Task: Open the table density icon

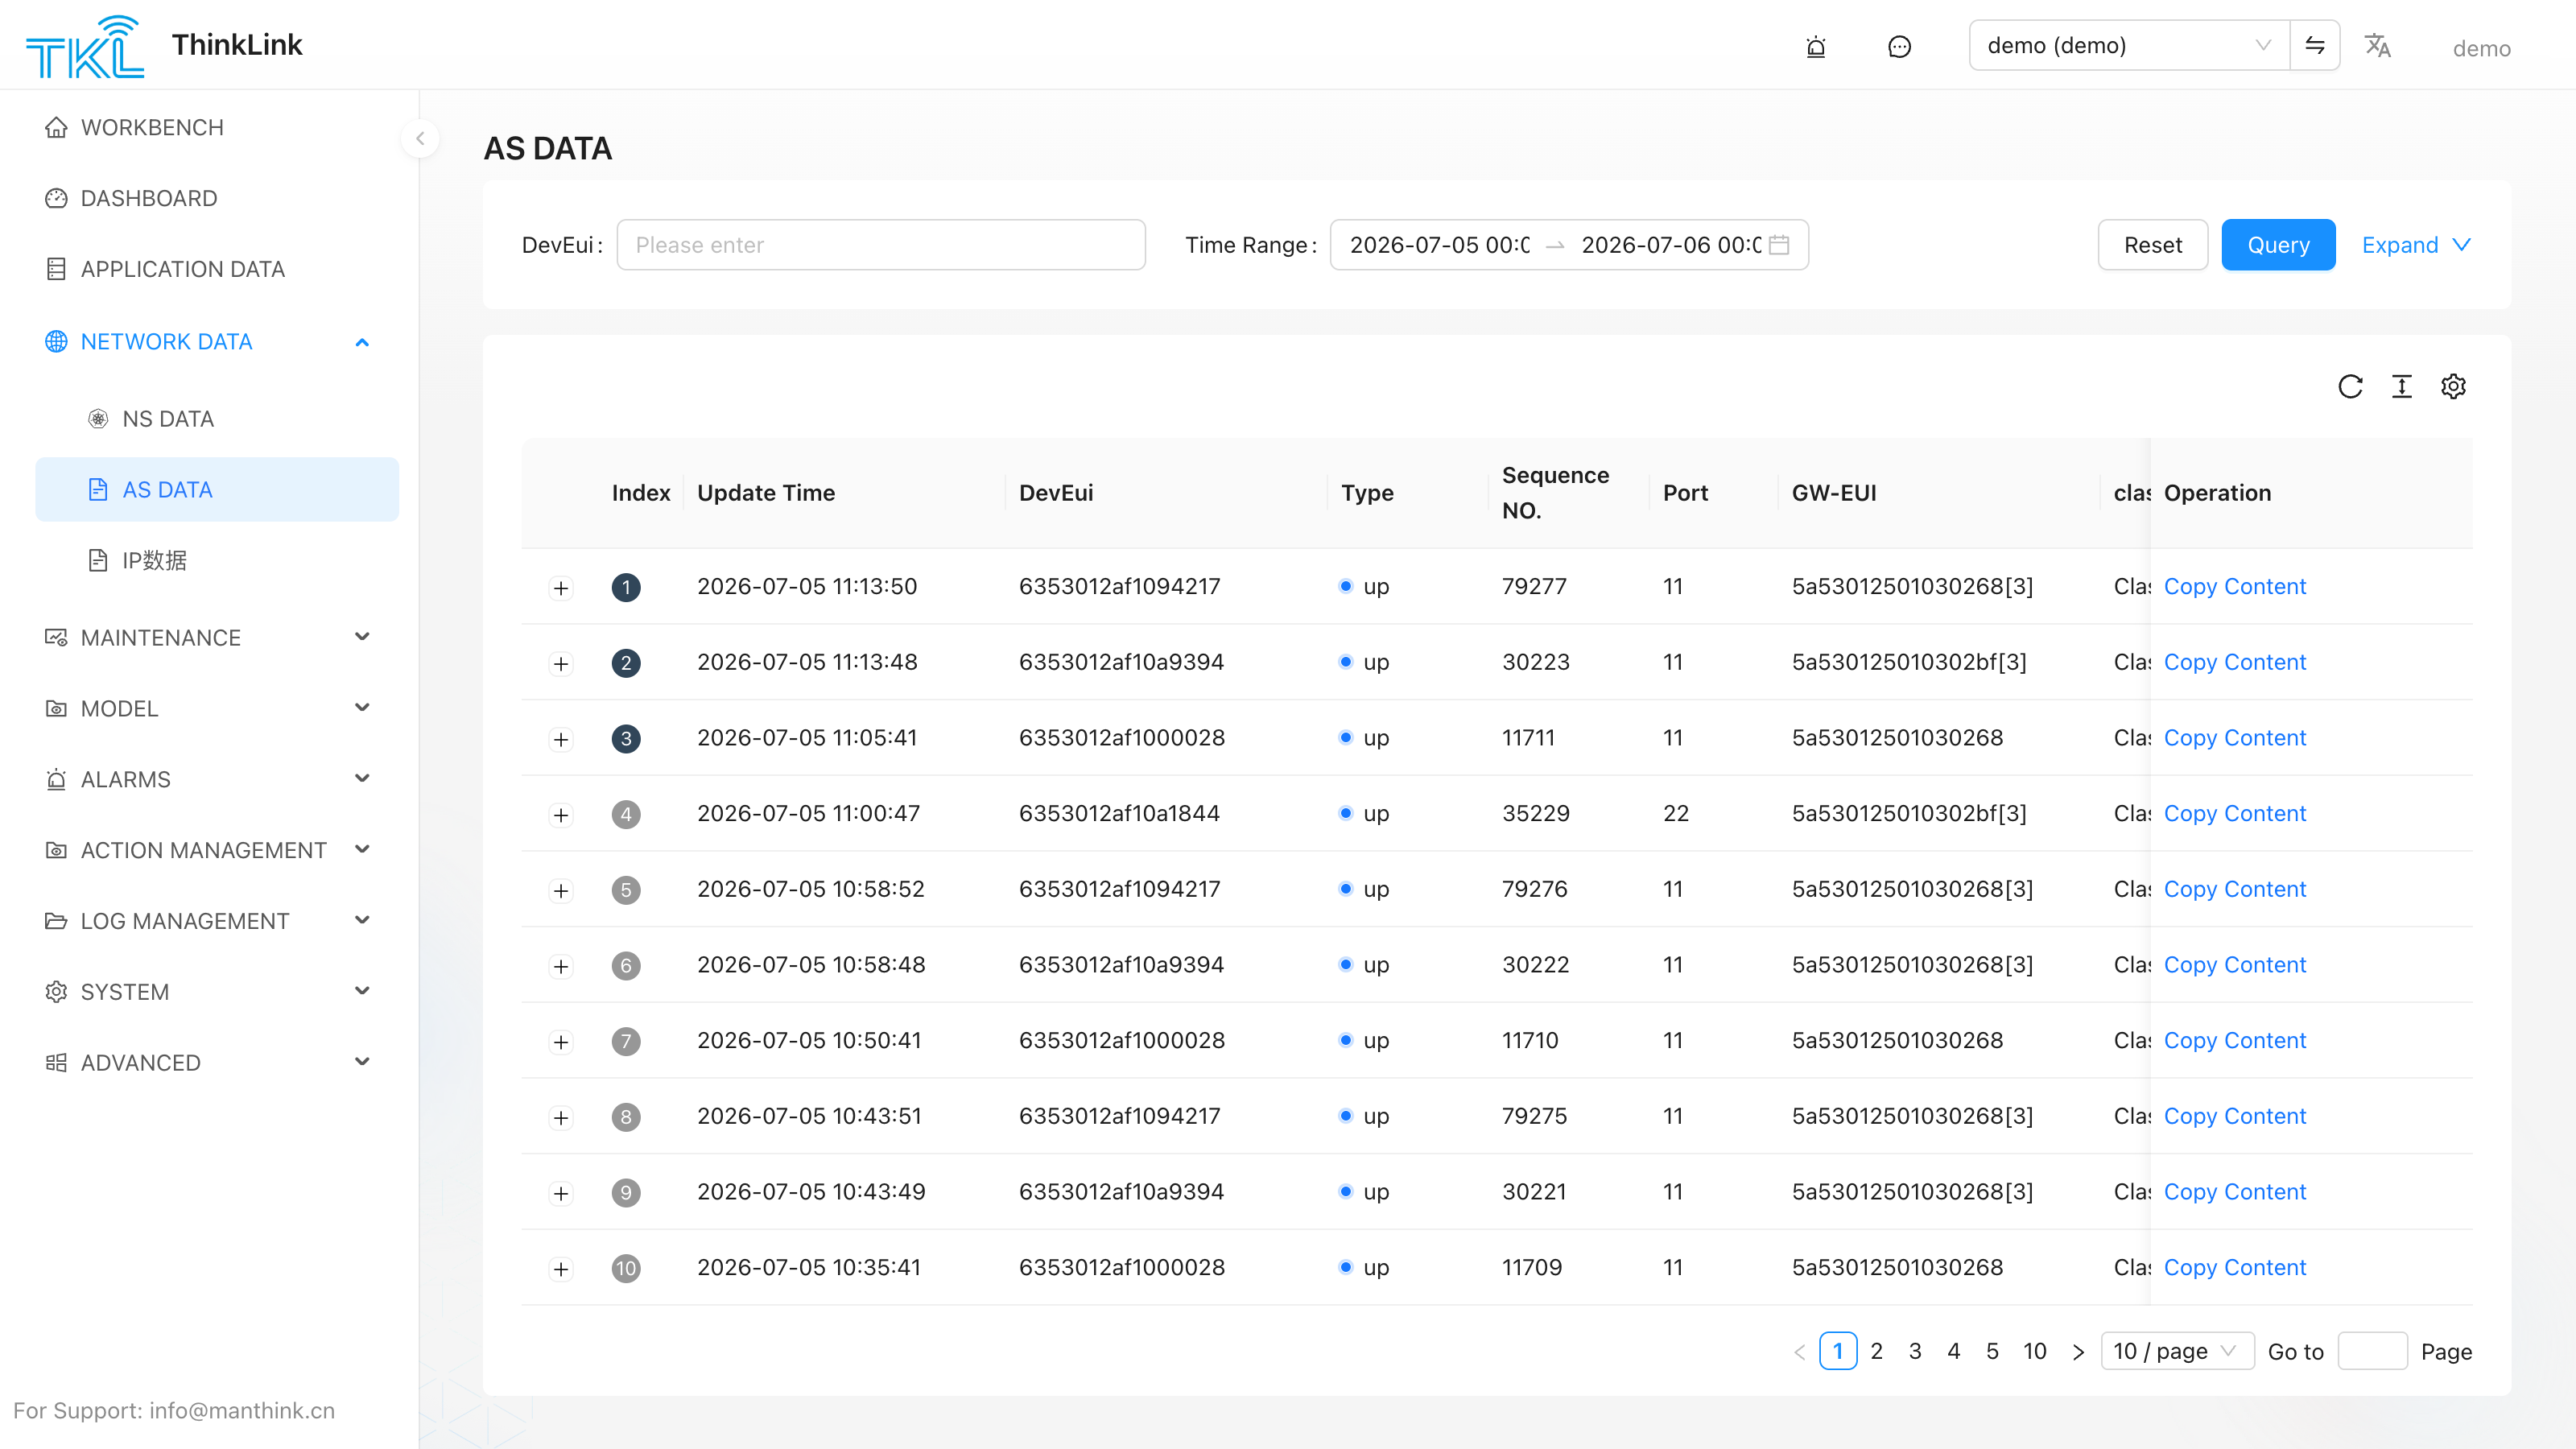Action: tap(2402, 386)
